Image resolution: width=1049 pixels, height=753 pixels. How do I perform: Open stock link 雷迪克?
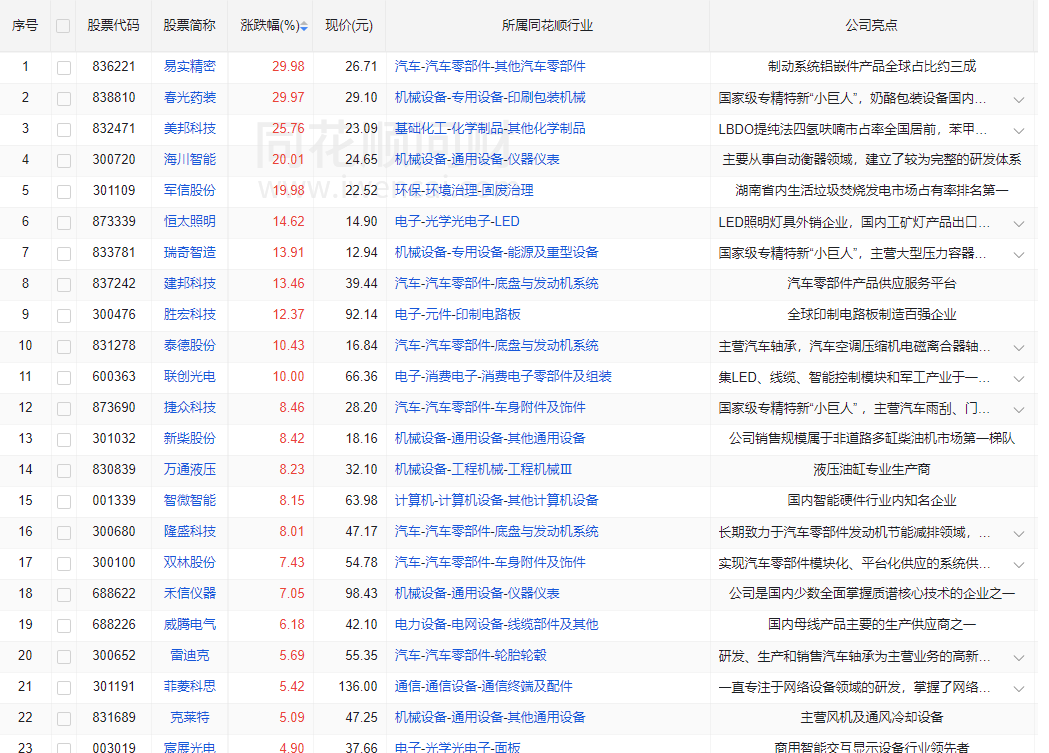(189, 655)
